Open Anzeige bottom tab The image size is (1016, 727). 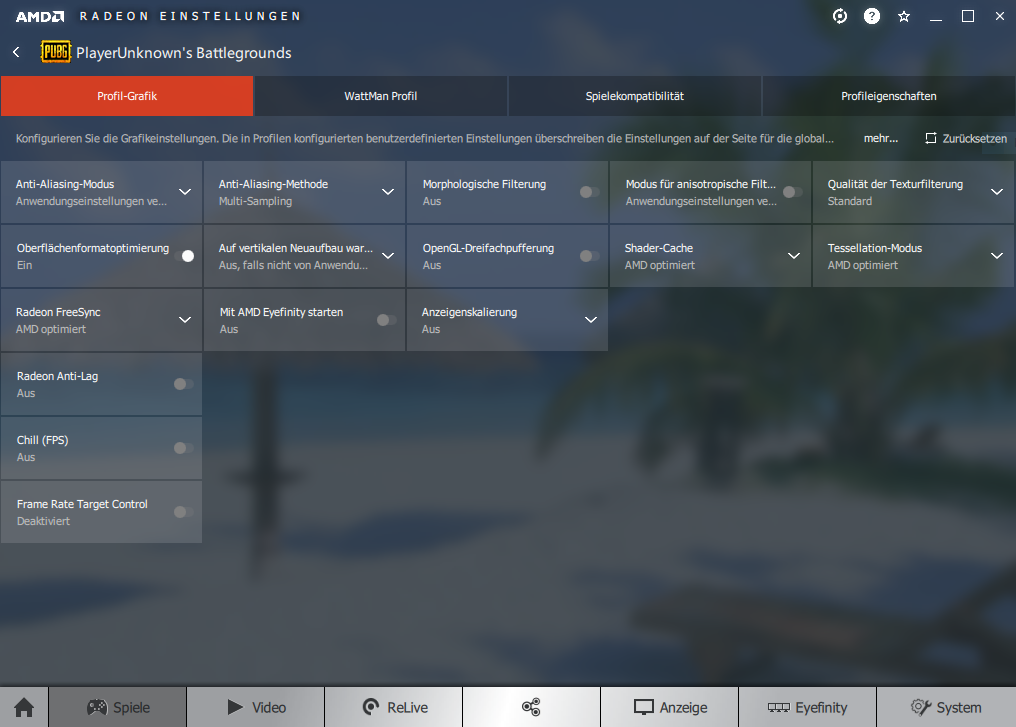coord(669,707)
